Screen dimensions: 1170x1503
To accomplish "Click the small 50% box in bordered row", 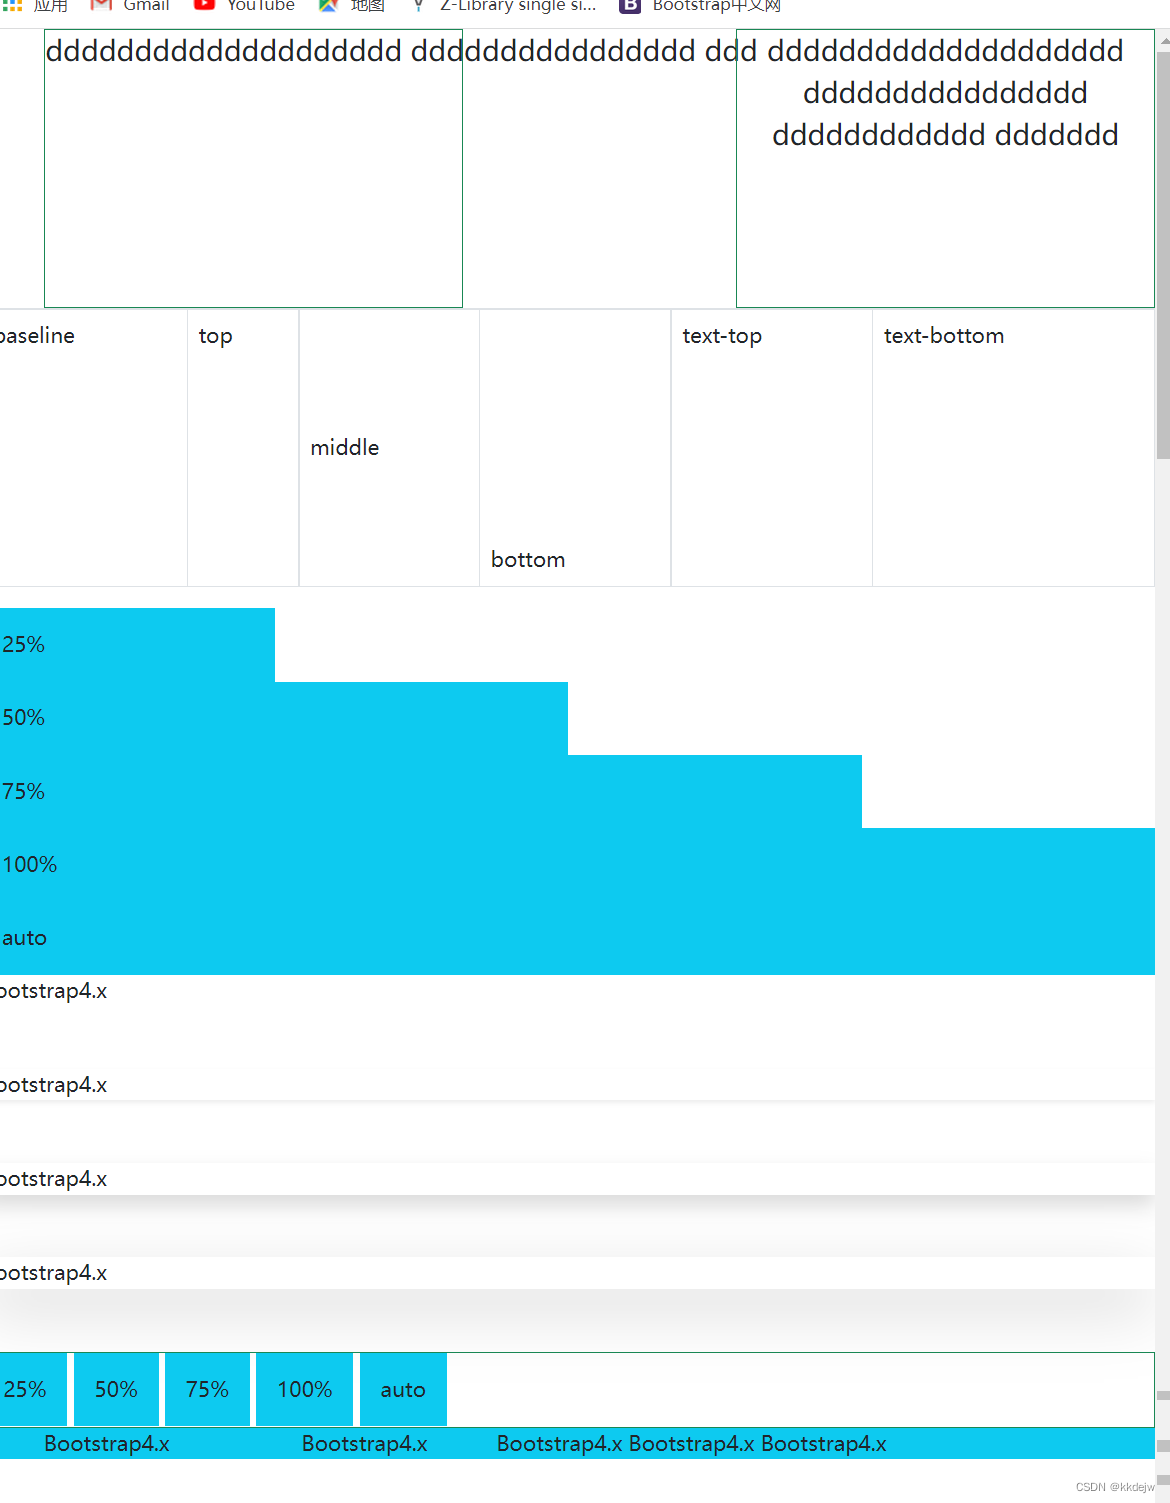I will [x=116, y=1389].
